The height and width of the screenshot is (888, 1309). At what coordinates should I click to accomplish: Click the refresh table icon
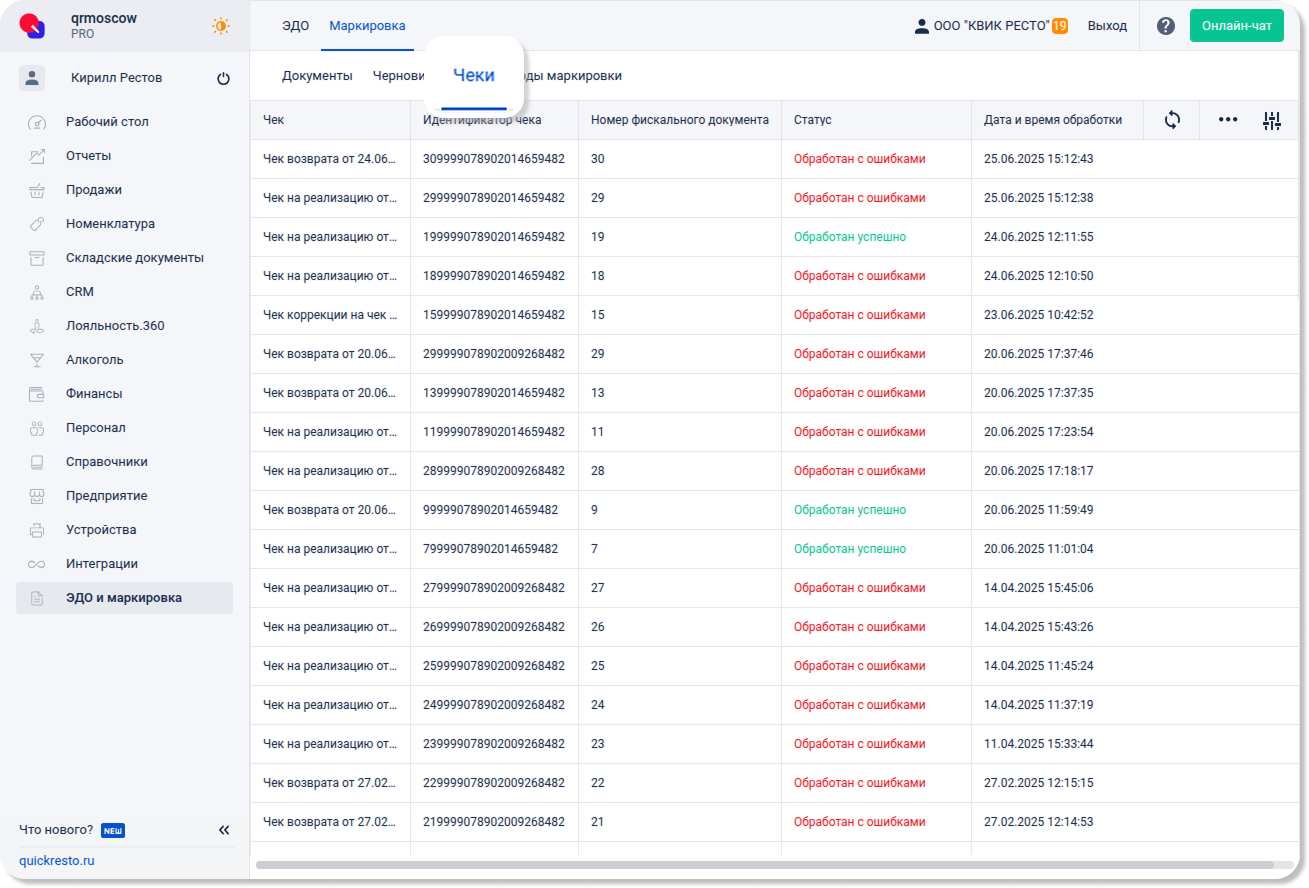pyautogui.click(x=1172, y=120)
